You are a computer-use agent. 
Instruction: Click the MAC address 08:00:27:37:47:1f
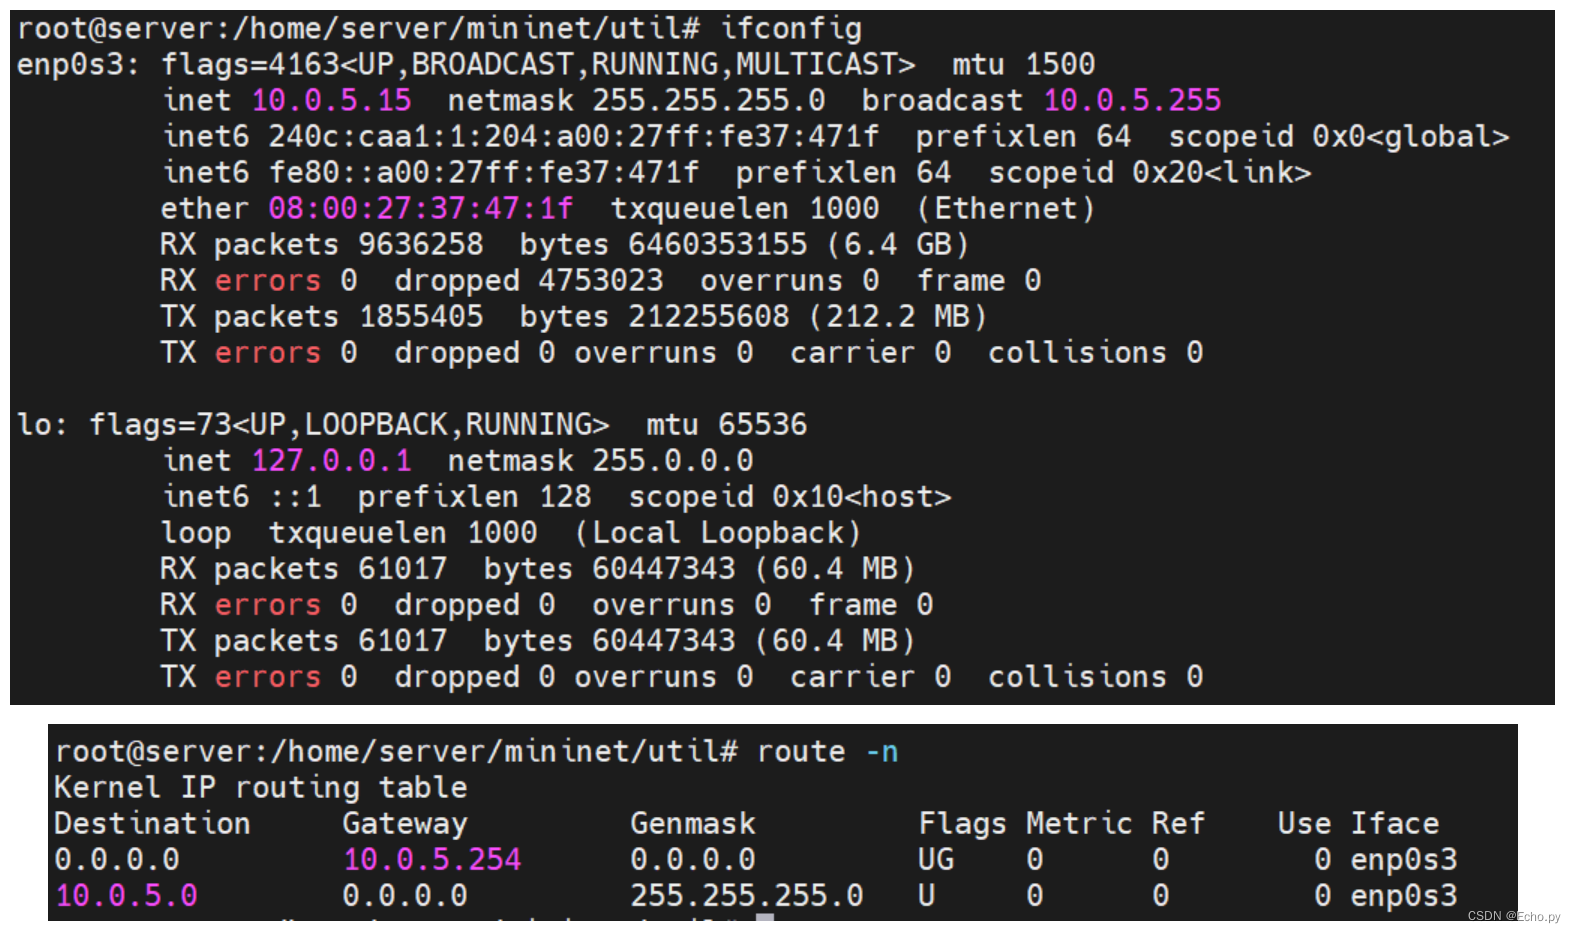(420, 209)
